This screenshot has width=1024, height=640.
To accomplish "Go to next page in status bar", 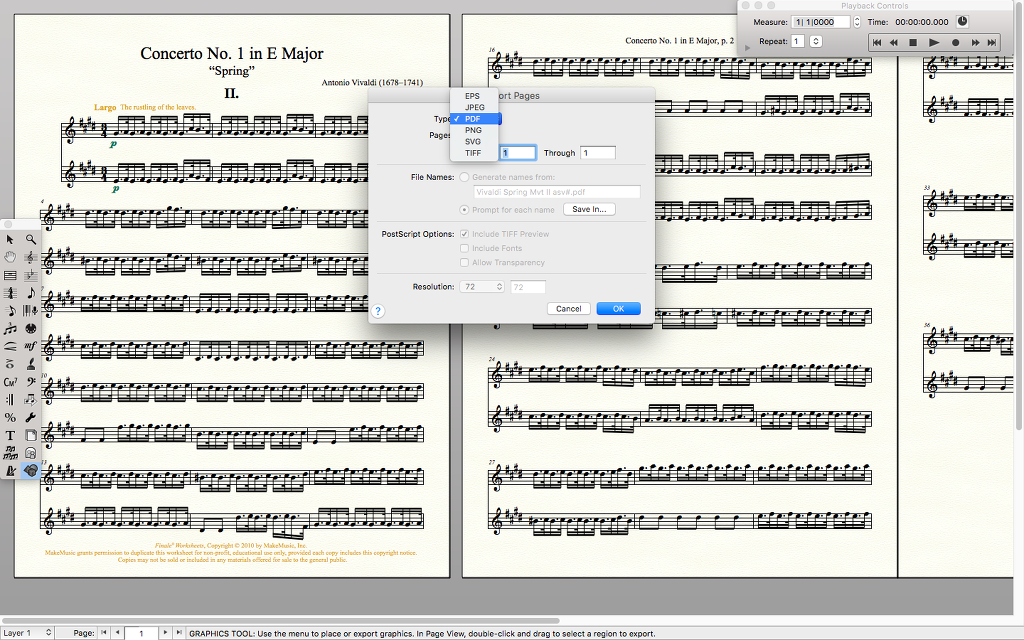I will (x=165, y=633).
